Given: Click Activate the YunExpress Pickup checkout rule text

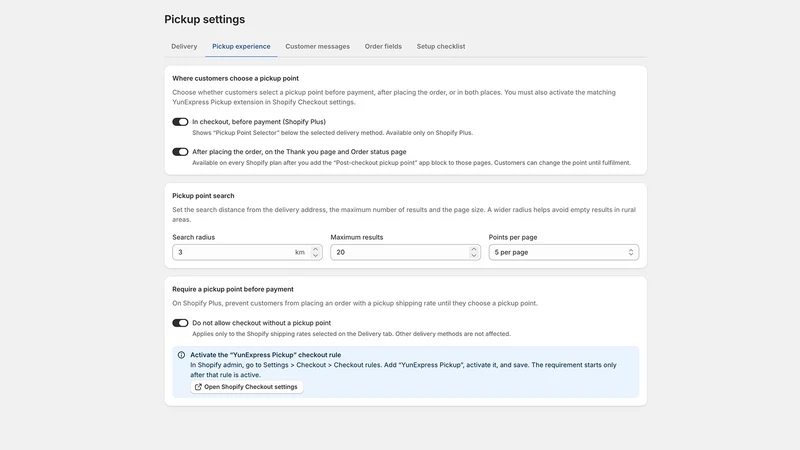Looking at the screenshot, I should click(x=265, y=355).
